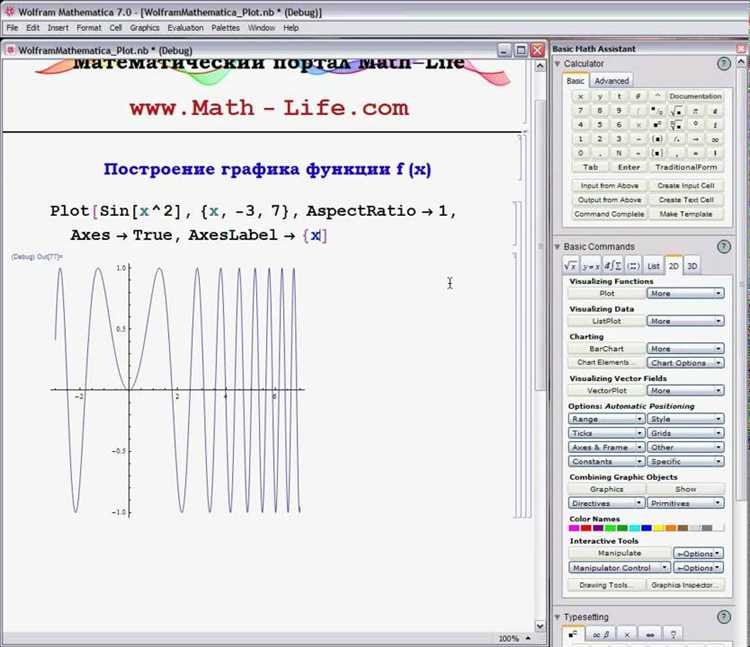Switch to the List commands tab
750x647 pixels.
coord(653,266)
